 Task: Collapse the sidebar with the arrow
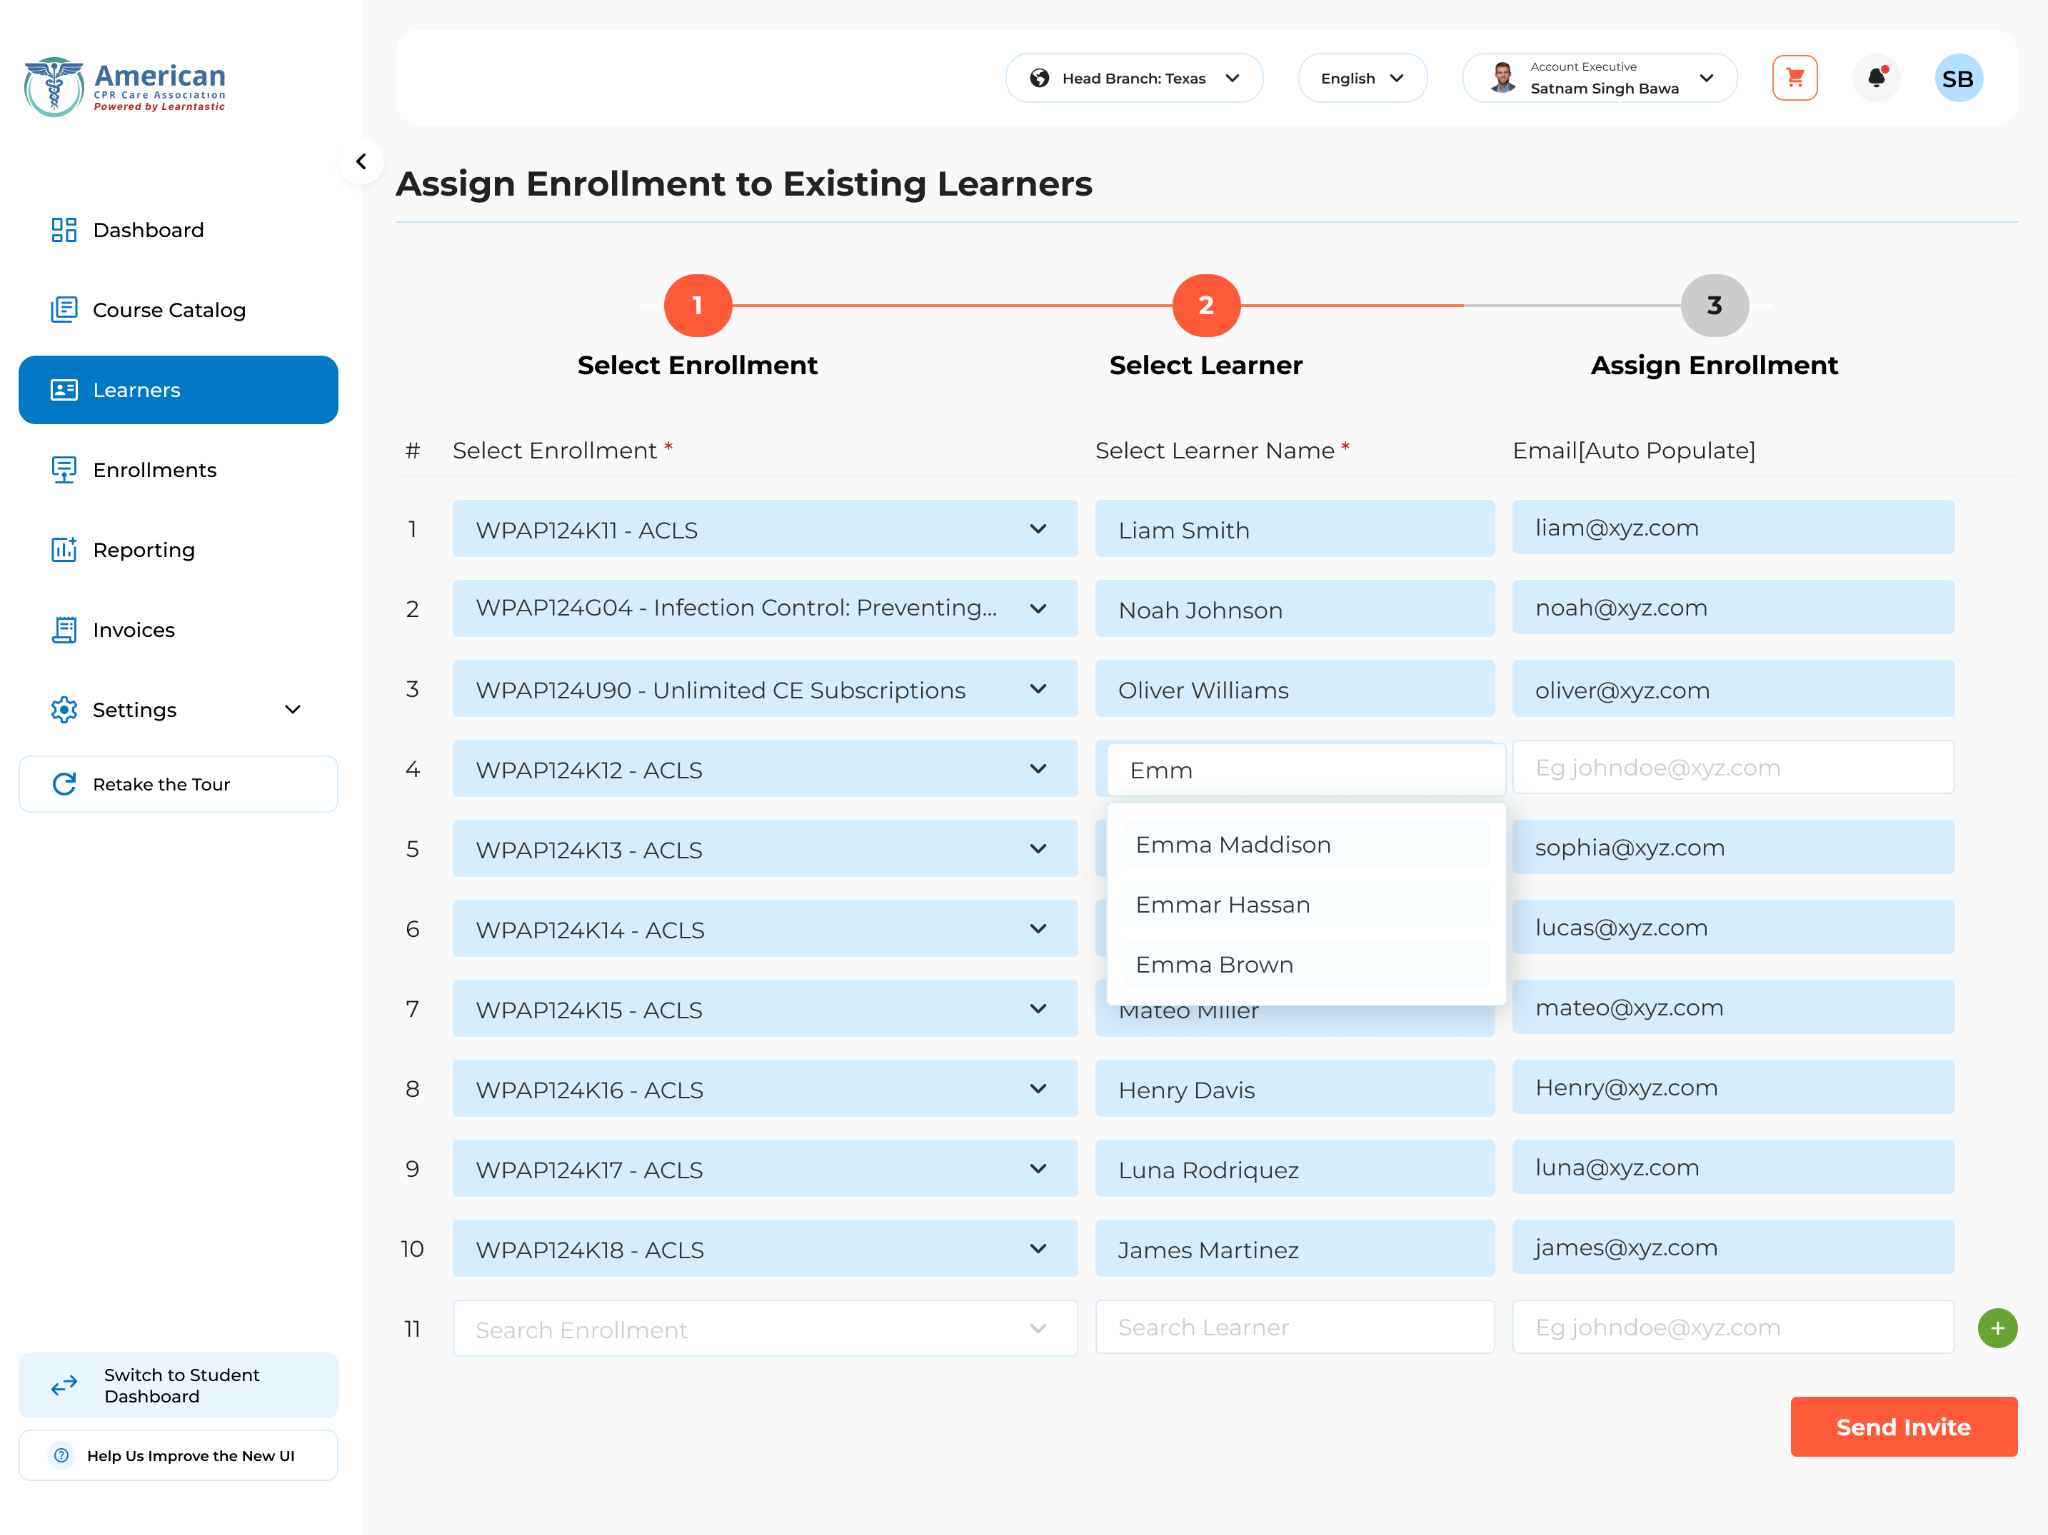(x=361, y=161)
